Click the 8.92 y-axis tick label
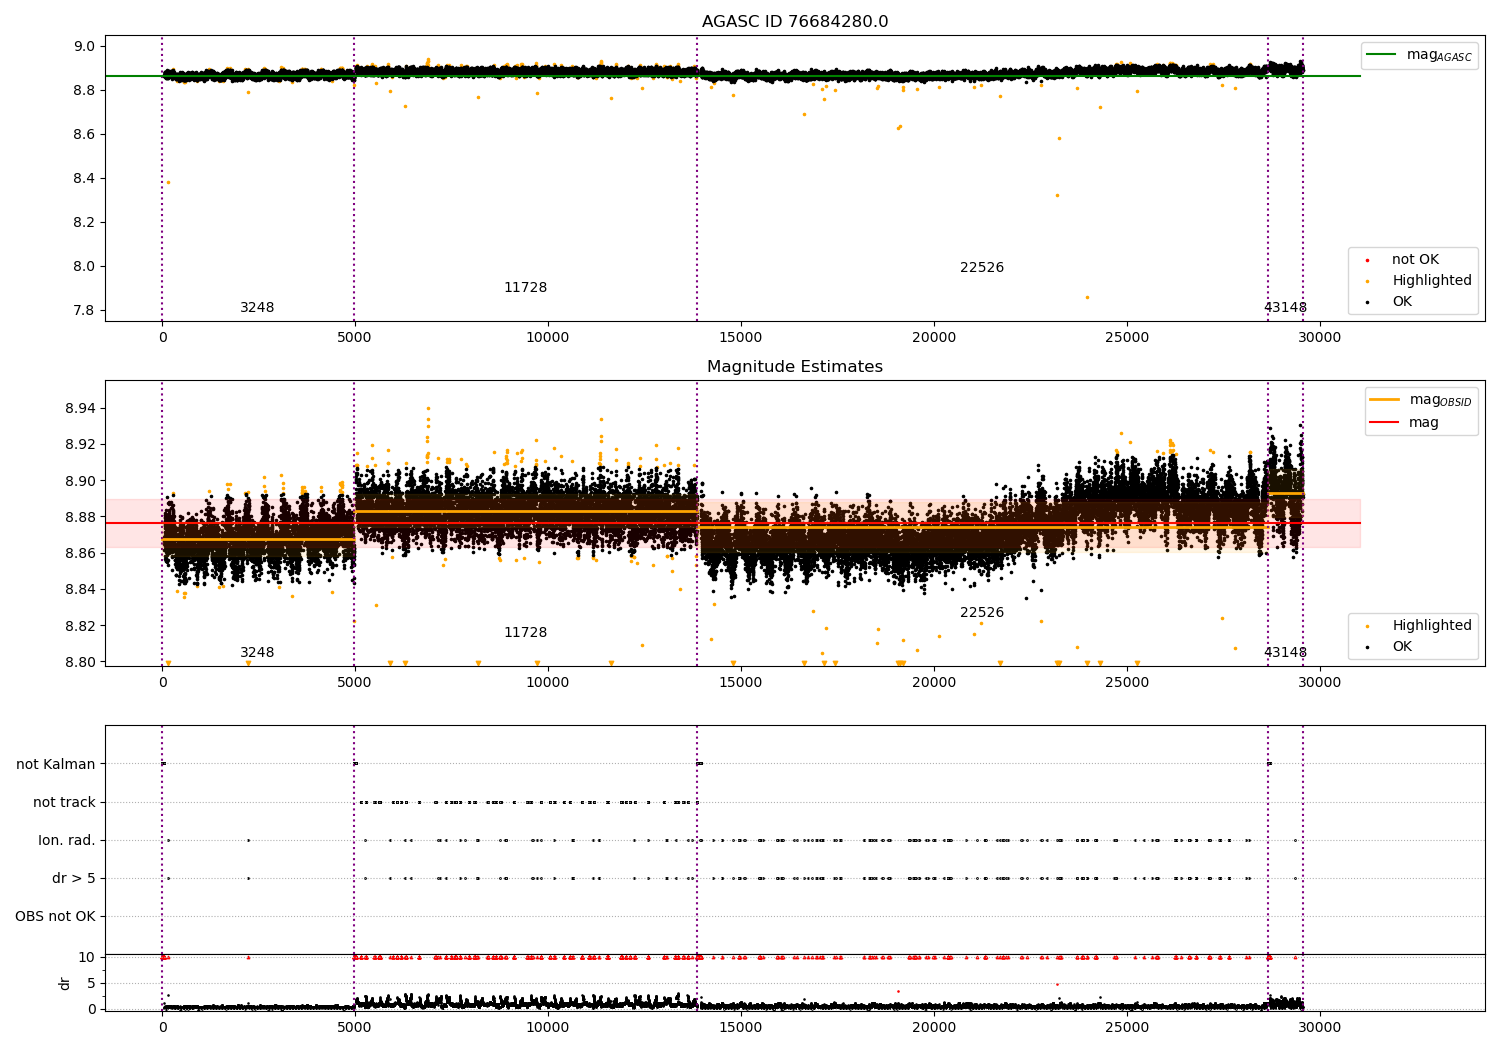This screenshot has width=1500, height=1050. click(81, 445)
